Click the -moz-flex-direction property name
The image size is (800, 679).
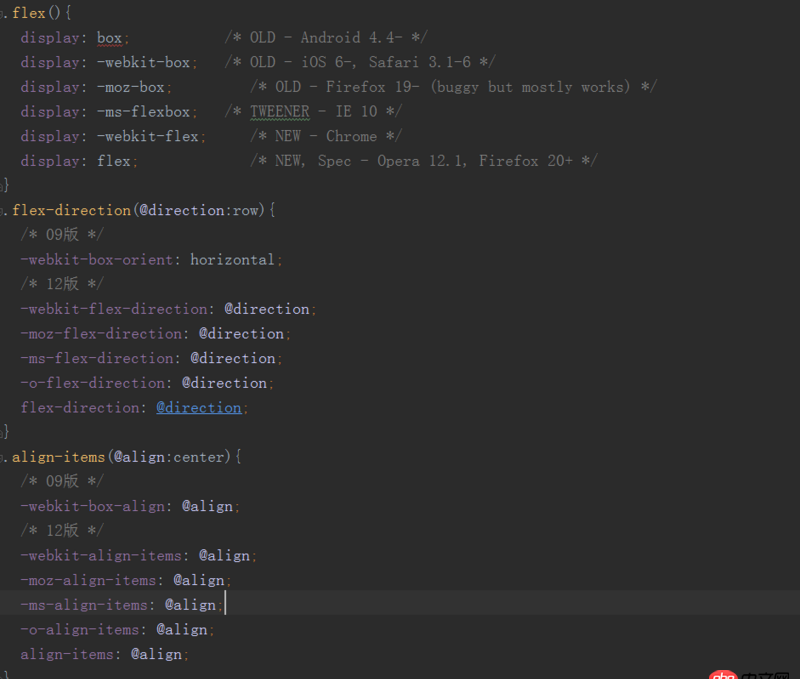coord(101,334)
